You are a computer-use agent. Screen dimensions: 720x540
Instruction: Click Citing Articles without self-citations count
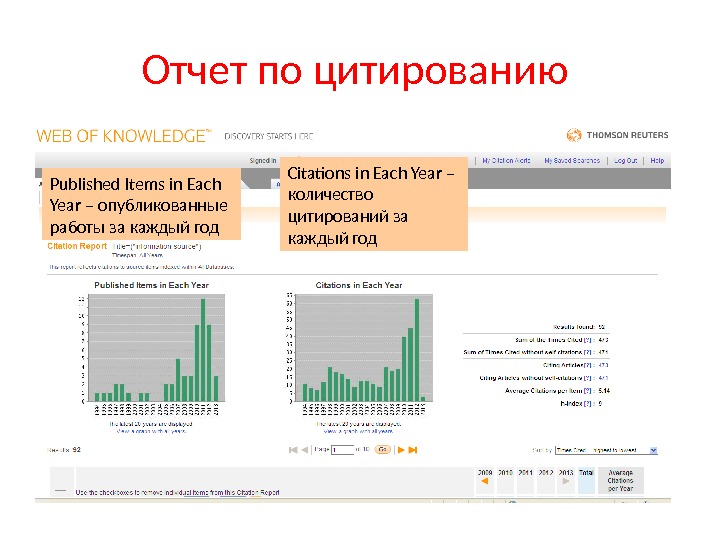point(603,378)
